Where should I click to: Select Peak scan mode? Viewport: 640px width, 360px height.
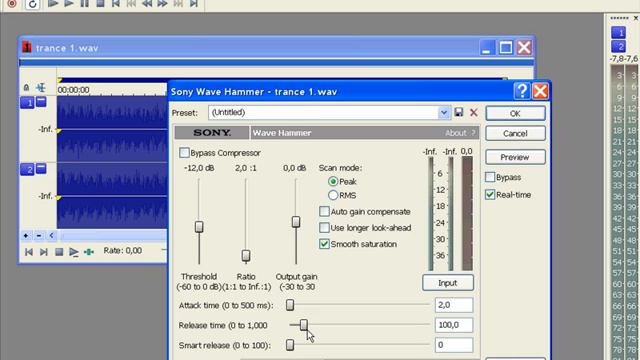pos(333,181)
